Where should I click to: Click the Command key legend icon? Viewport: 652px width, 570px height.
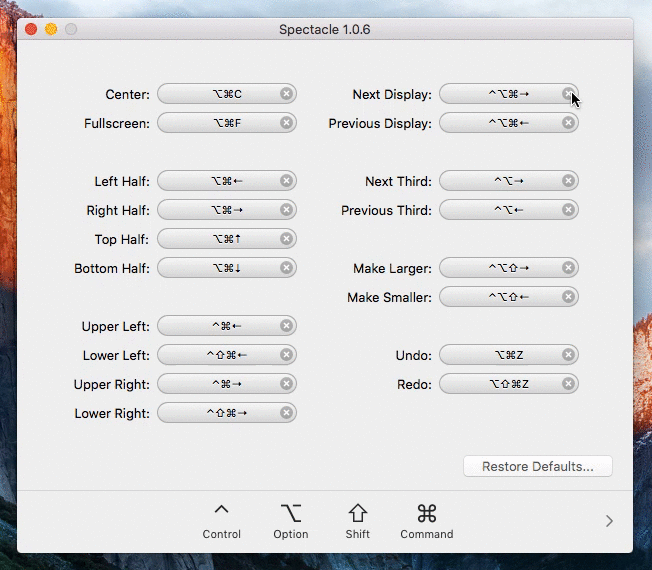[427, 513]
